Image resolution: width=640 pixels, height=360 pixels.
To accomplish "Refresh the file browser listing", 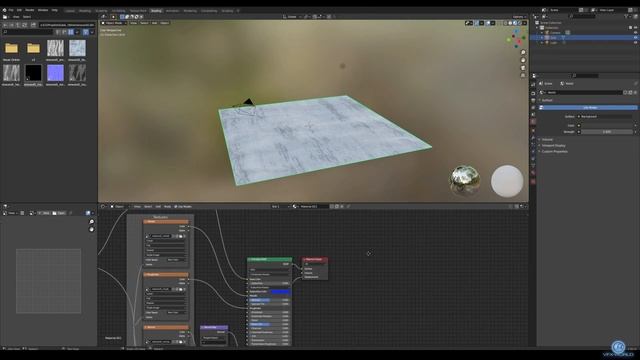I will 24,25.
